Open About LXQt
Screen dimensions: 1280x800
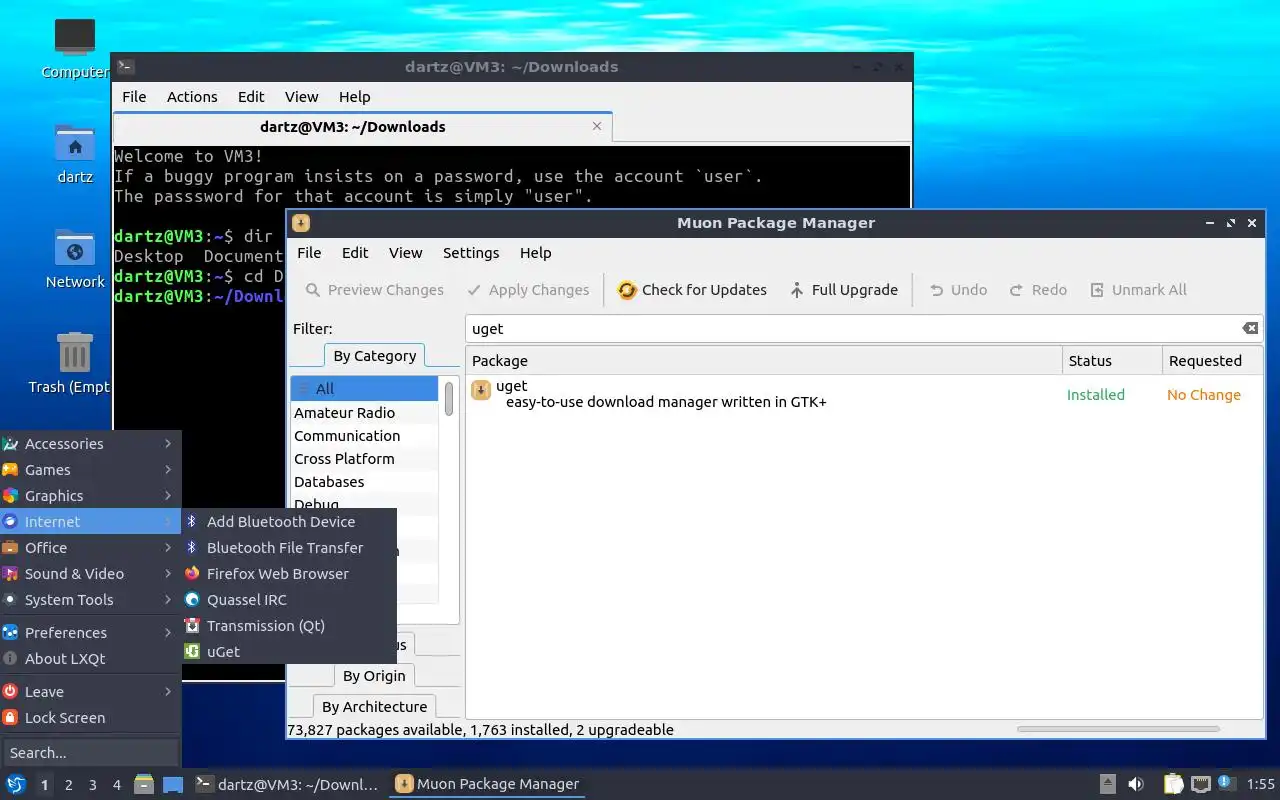90,659
